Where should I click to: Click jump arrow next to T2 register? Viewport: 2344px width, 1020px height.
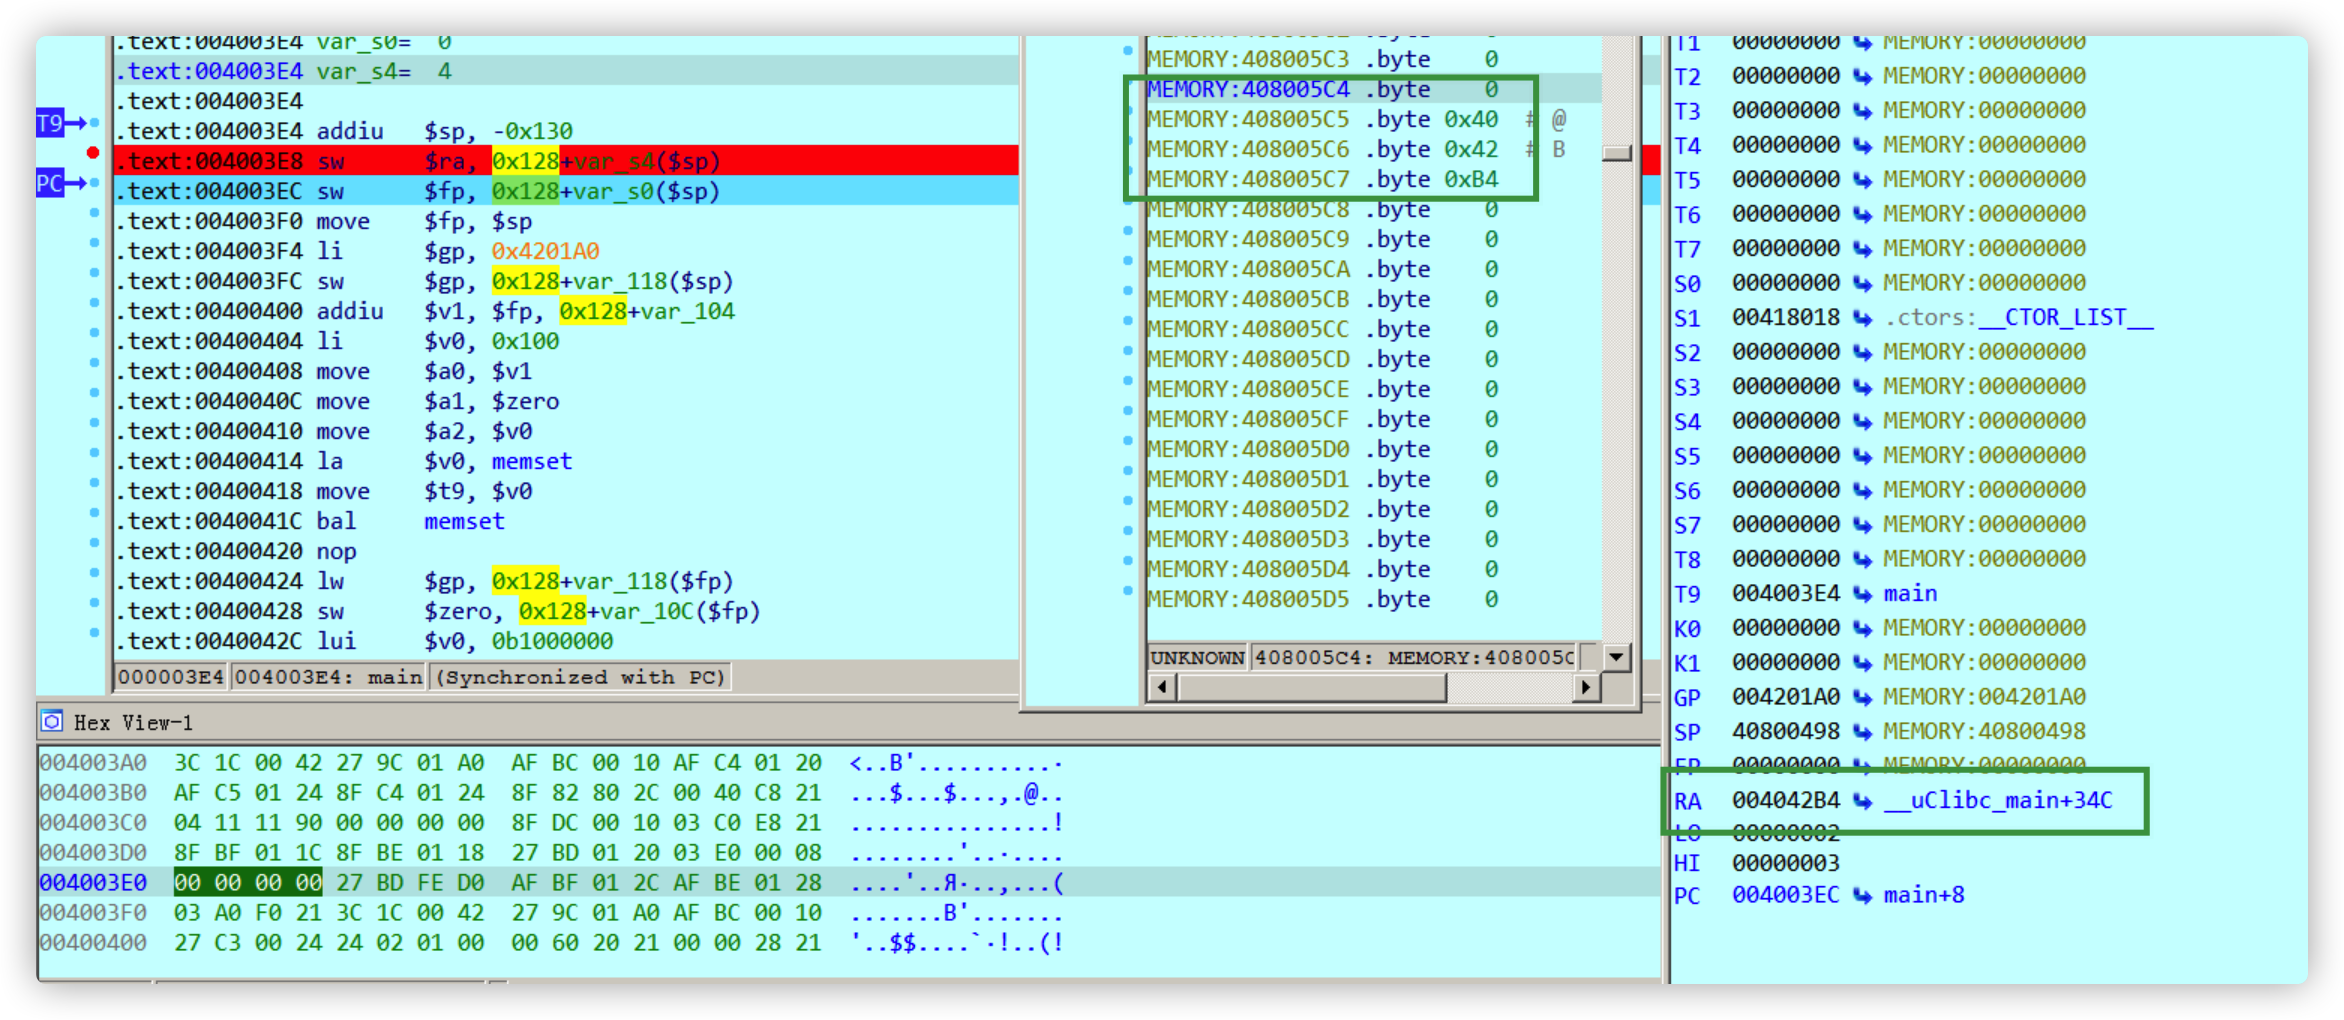1862,76
